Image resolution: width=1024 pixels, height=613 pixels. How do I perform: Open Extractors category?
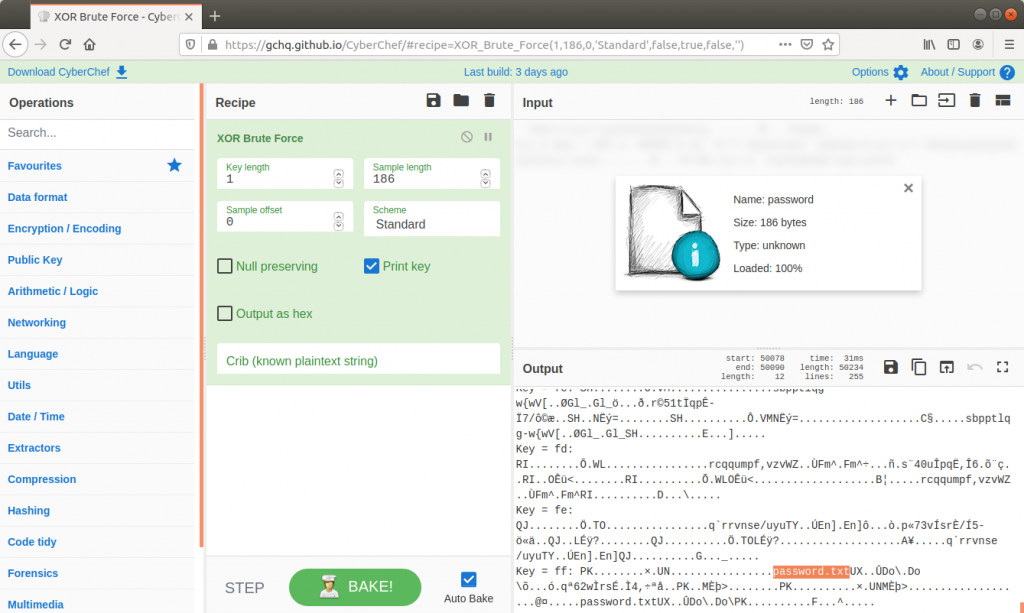(x=97, y=448)
